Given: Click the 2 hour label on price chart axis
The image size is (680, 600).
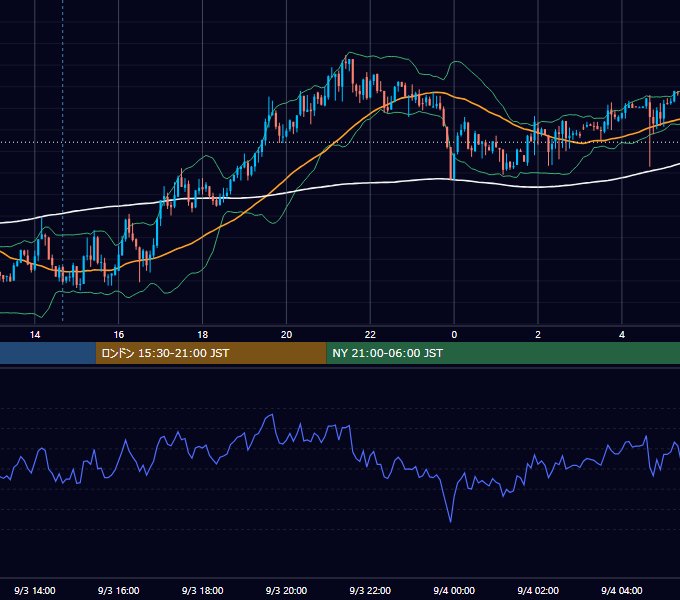Looking at the screenshot, I should coord(538,335).
